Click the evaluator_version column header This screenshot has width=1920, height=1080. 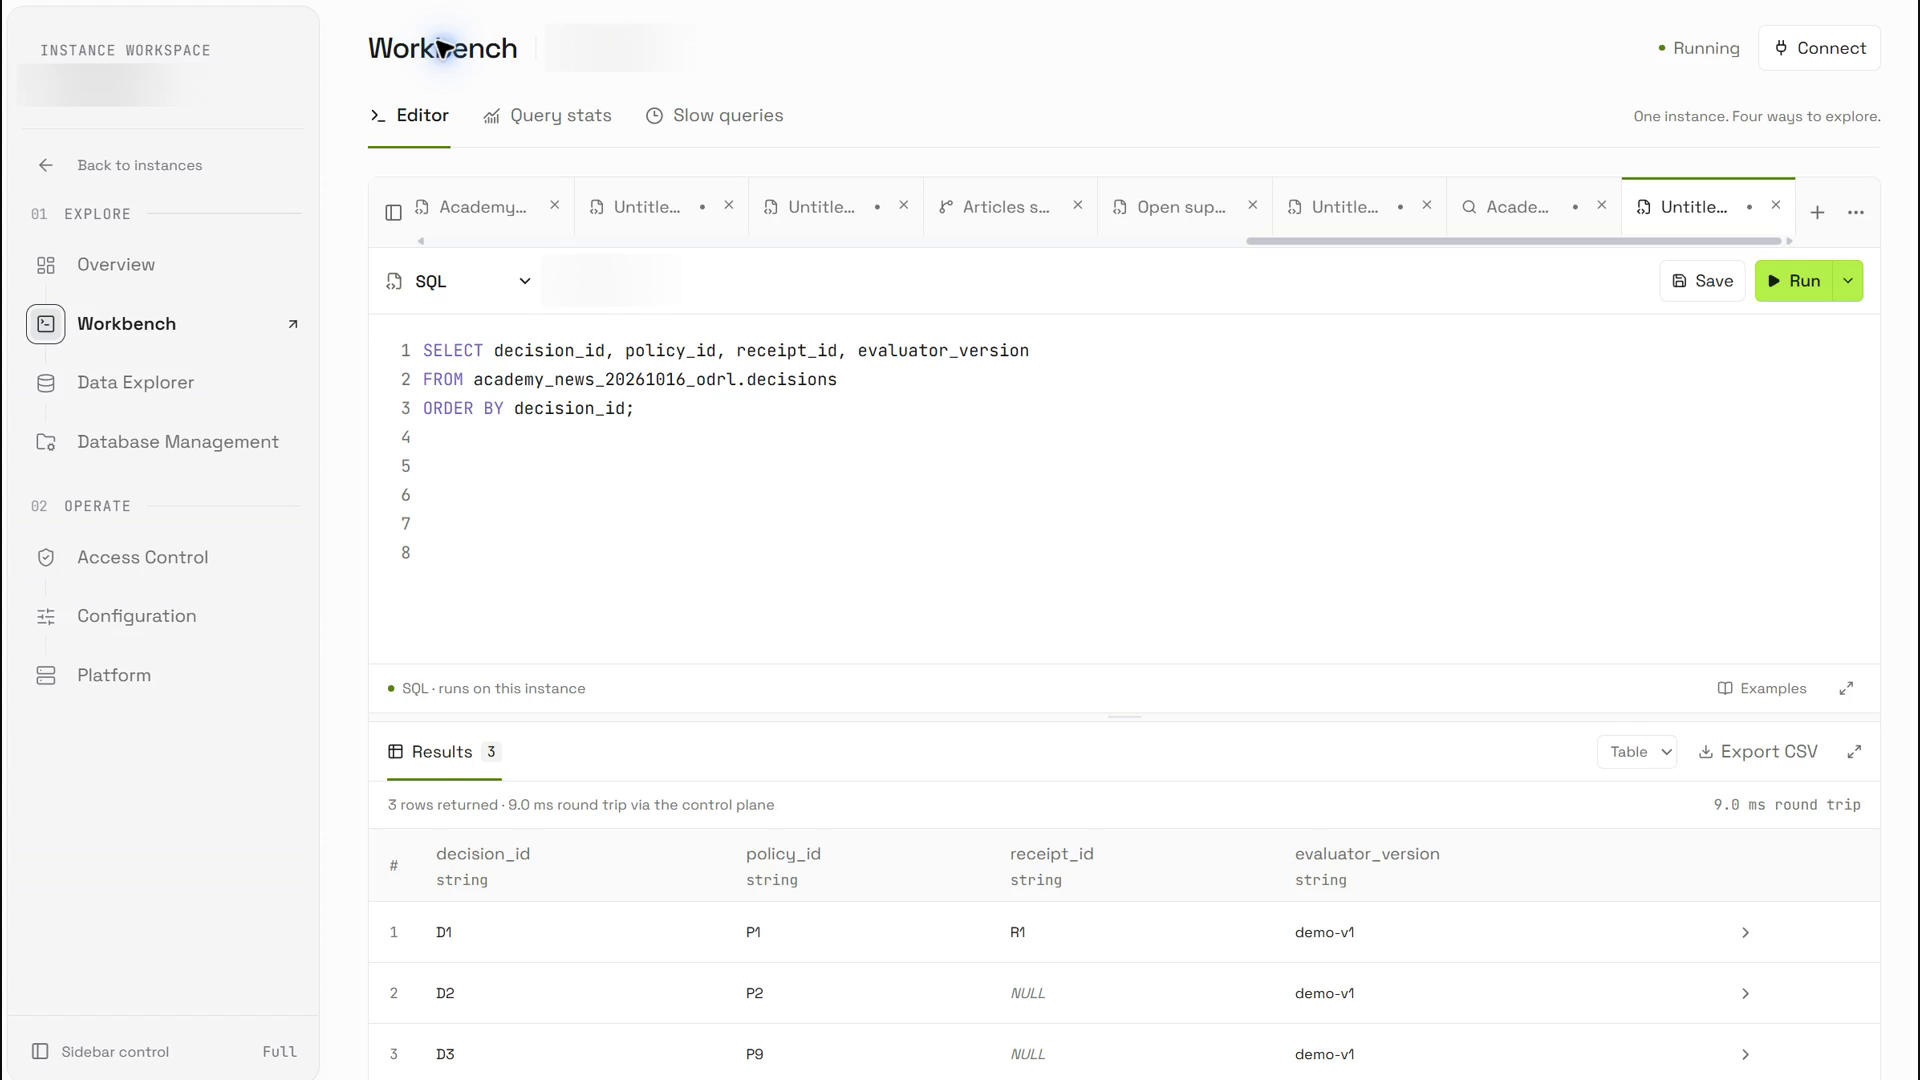pyautogui.click(x=1367, y=854)
